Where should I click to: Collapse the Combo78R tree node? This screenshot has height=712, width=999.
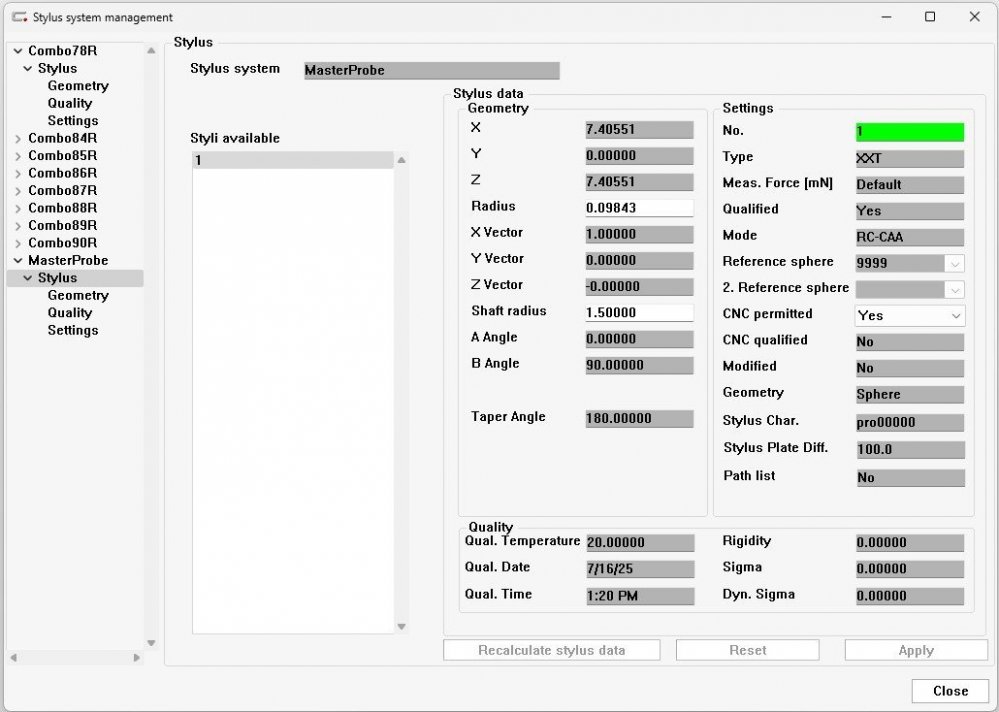pyautogui.click(x=18, y=51)
